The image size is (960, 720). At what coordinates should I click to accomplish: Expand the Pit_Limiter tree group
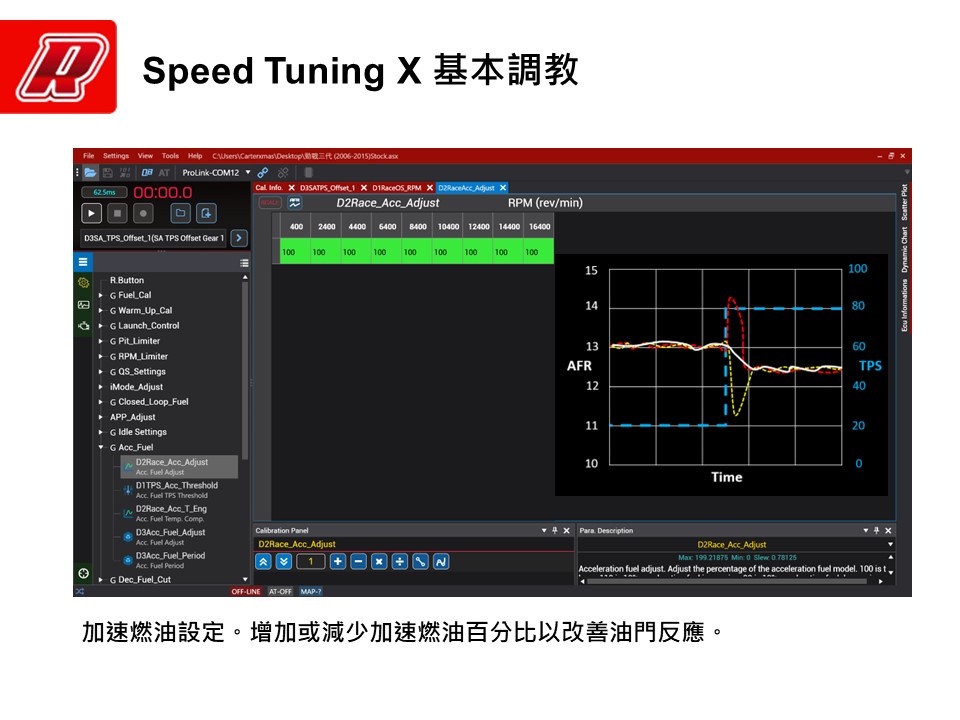(x=100, y=341)
